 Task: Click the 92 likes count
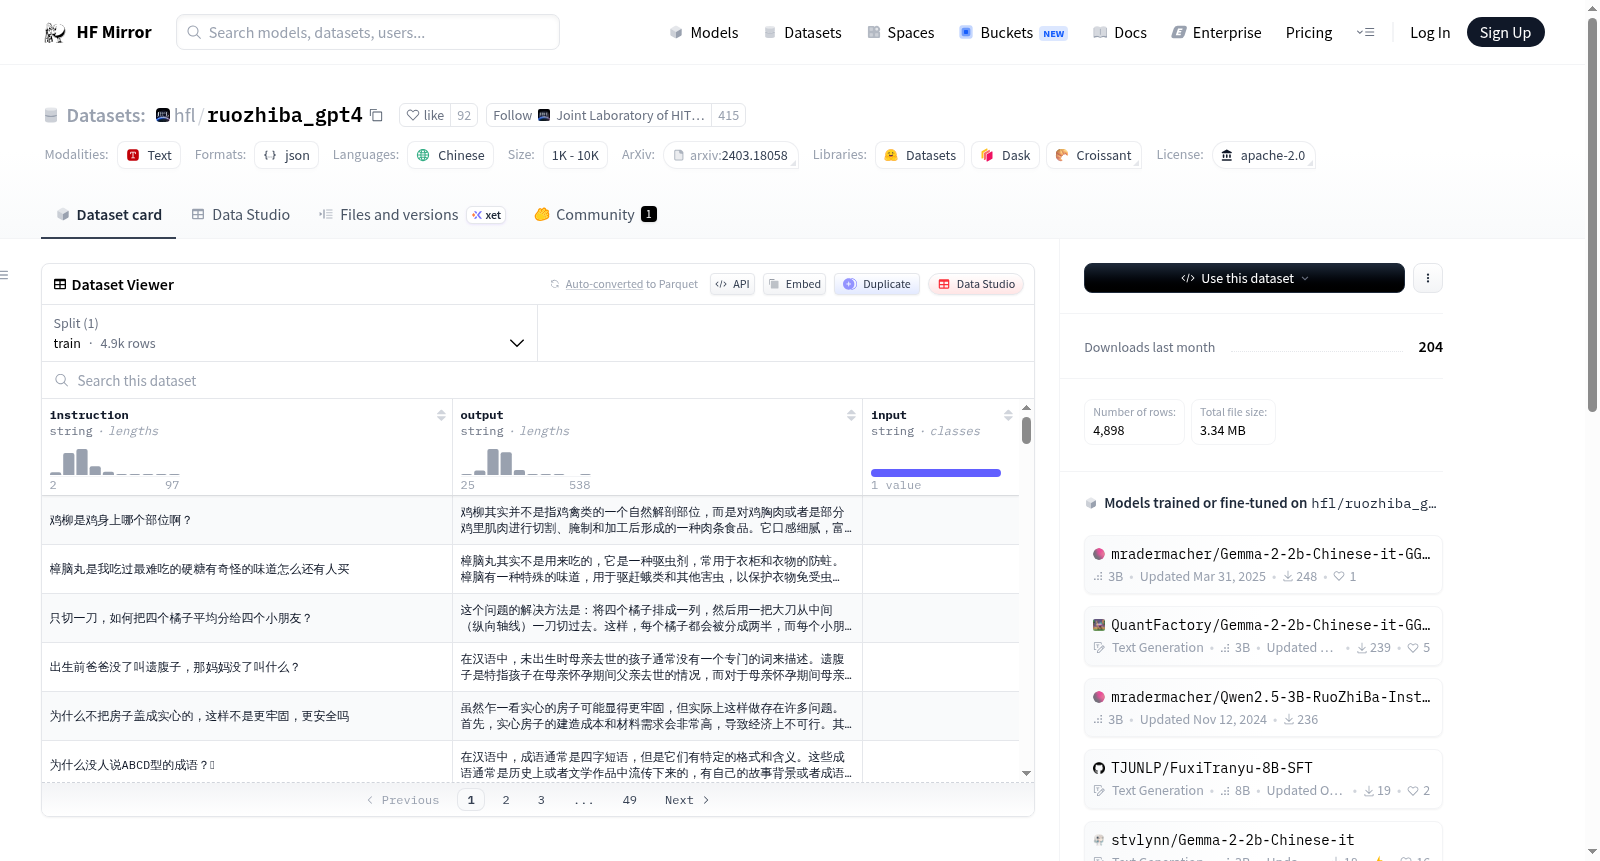point(464,115)
